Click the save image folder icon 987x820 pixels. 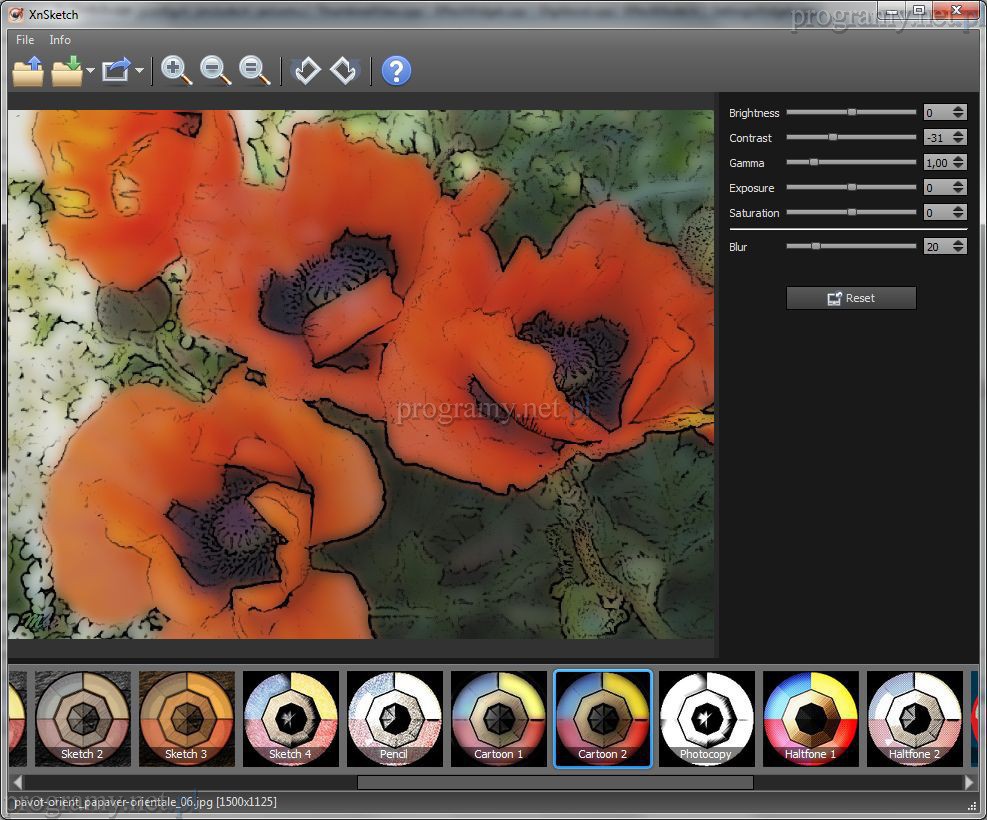tap(67, 71)
